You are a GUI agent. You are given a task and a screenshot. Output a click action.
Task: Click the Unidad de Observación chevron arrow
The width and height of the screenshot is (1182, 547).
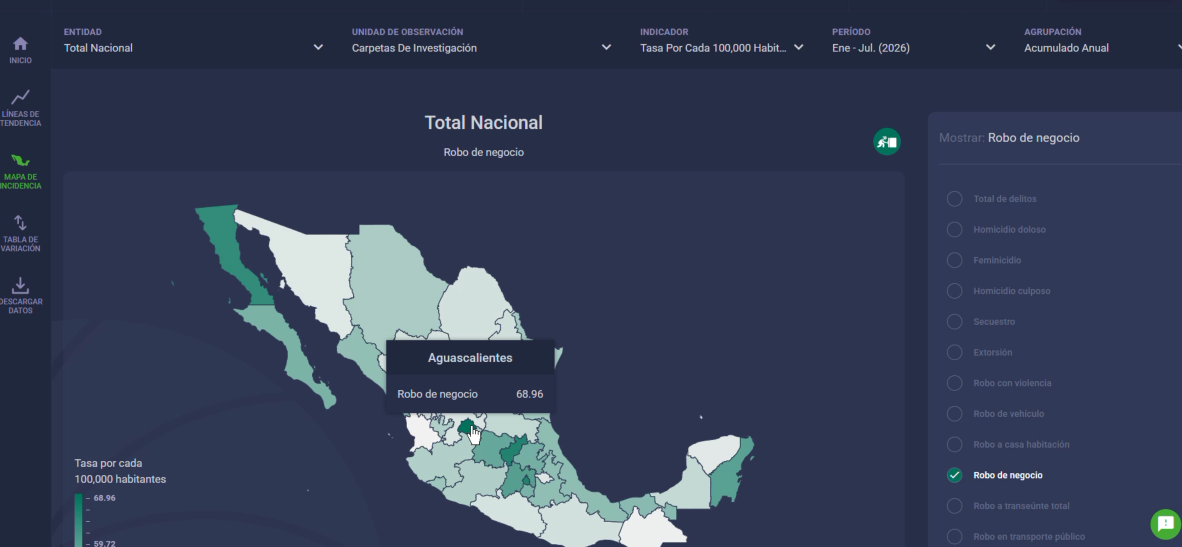[606, 47]
